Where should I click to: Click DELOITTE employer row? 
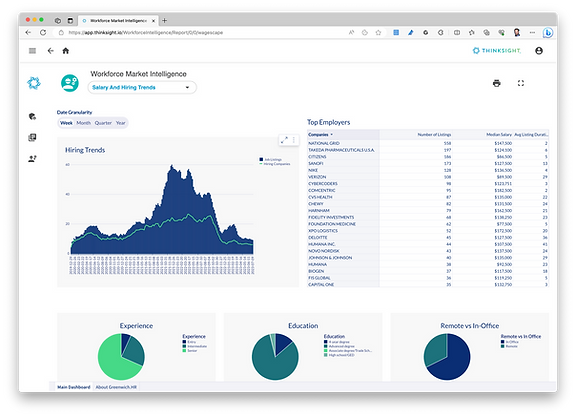point(428,237)
